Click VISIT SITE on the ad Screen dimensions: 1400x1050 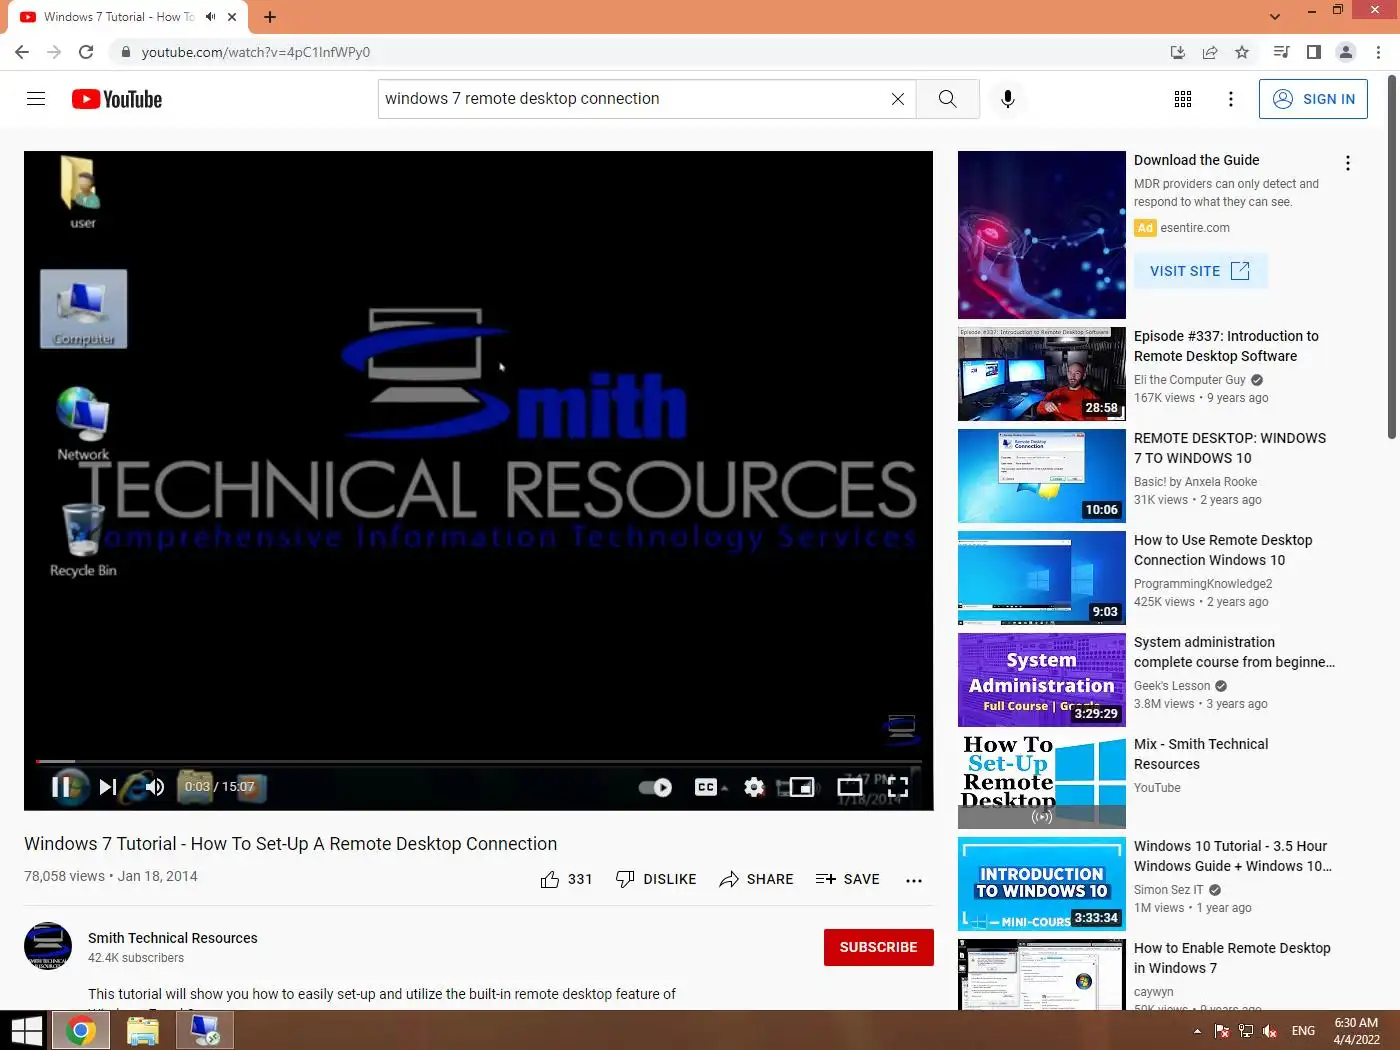point(1200,271)
